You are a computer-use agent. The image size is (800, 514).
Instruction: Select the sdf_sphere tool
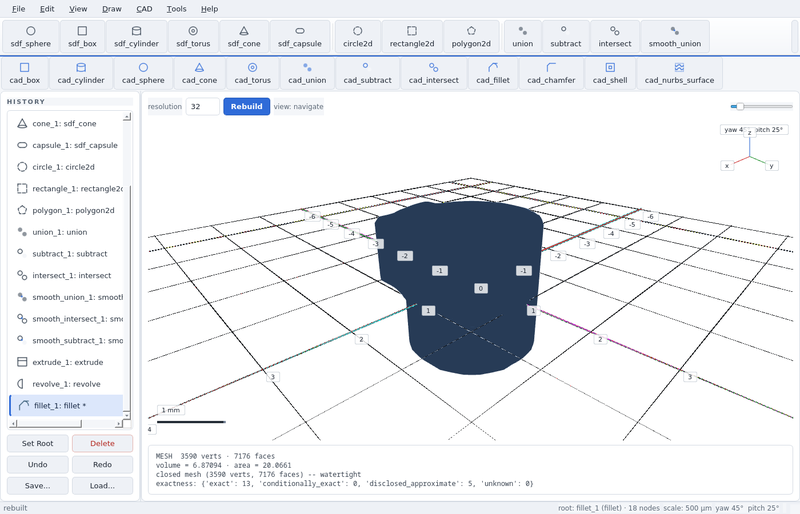(31, 37)
